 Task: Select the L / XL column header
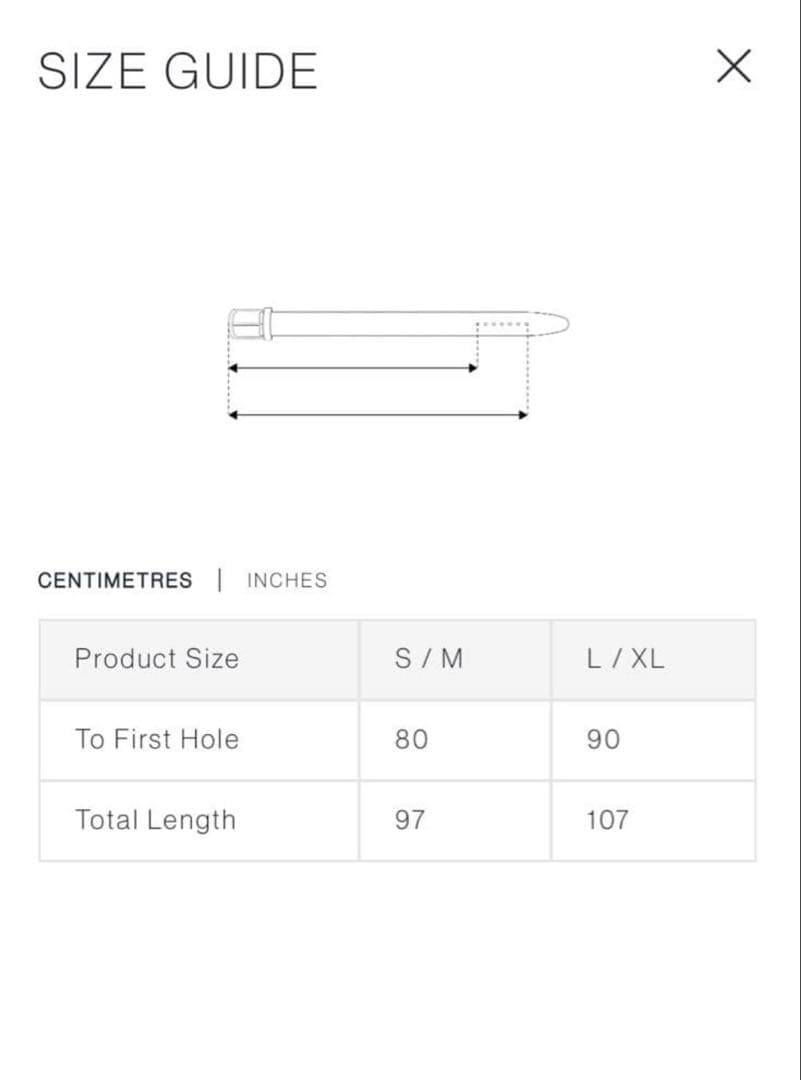(624, 659)
